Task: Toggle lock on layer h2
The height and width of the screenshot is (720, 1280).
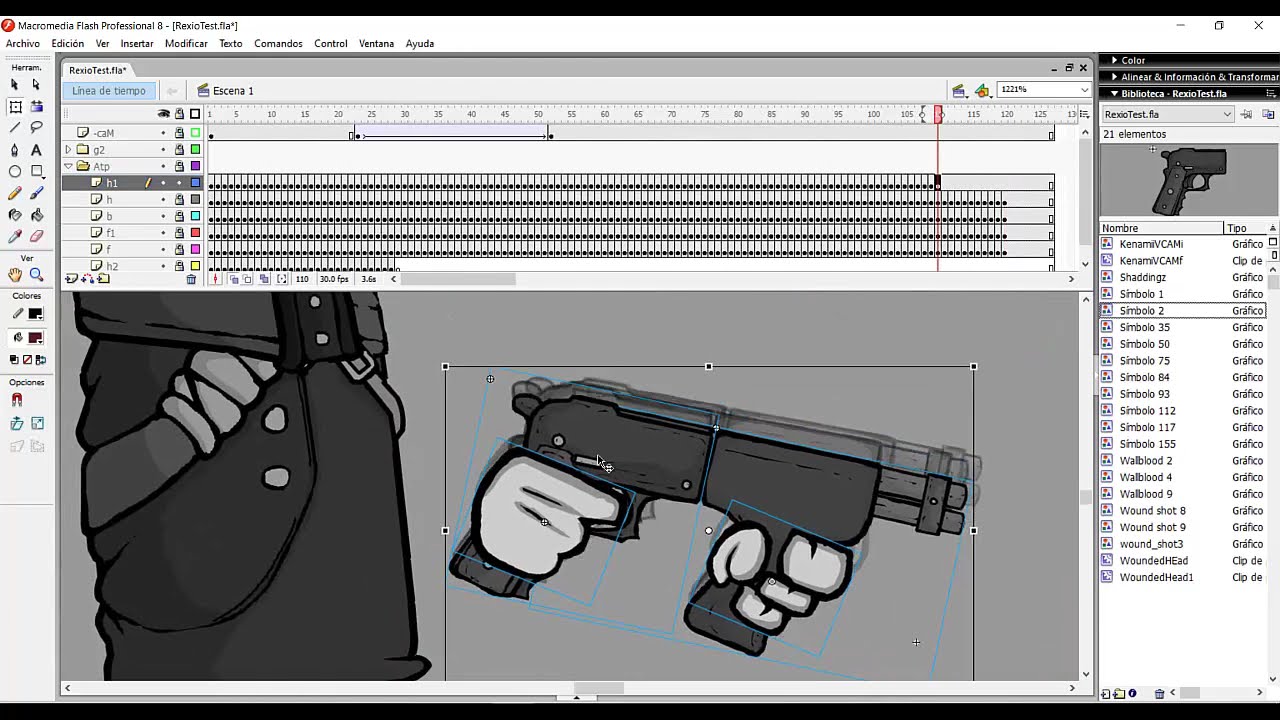Action: click(179, 266)
